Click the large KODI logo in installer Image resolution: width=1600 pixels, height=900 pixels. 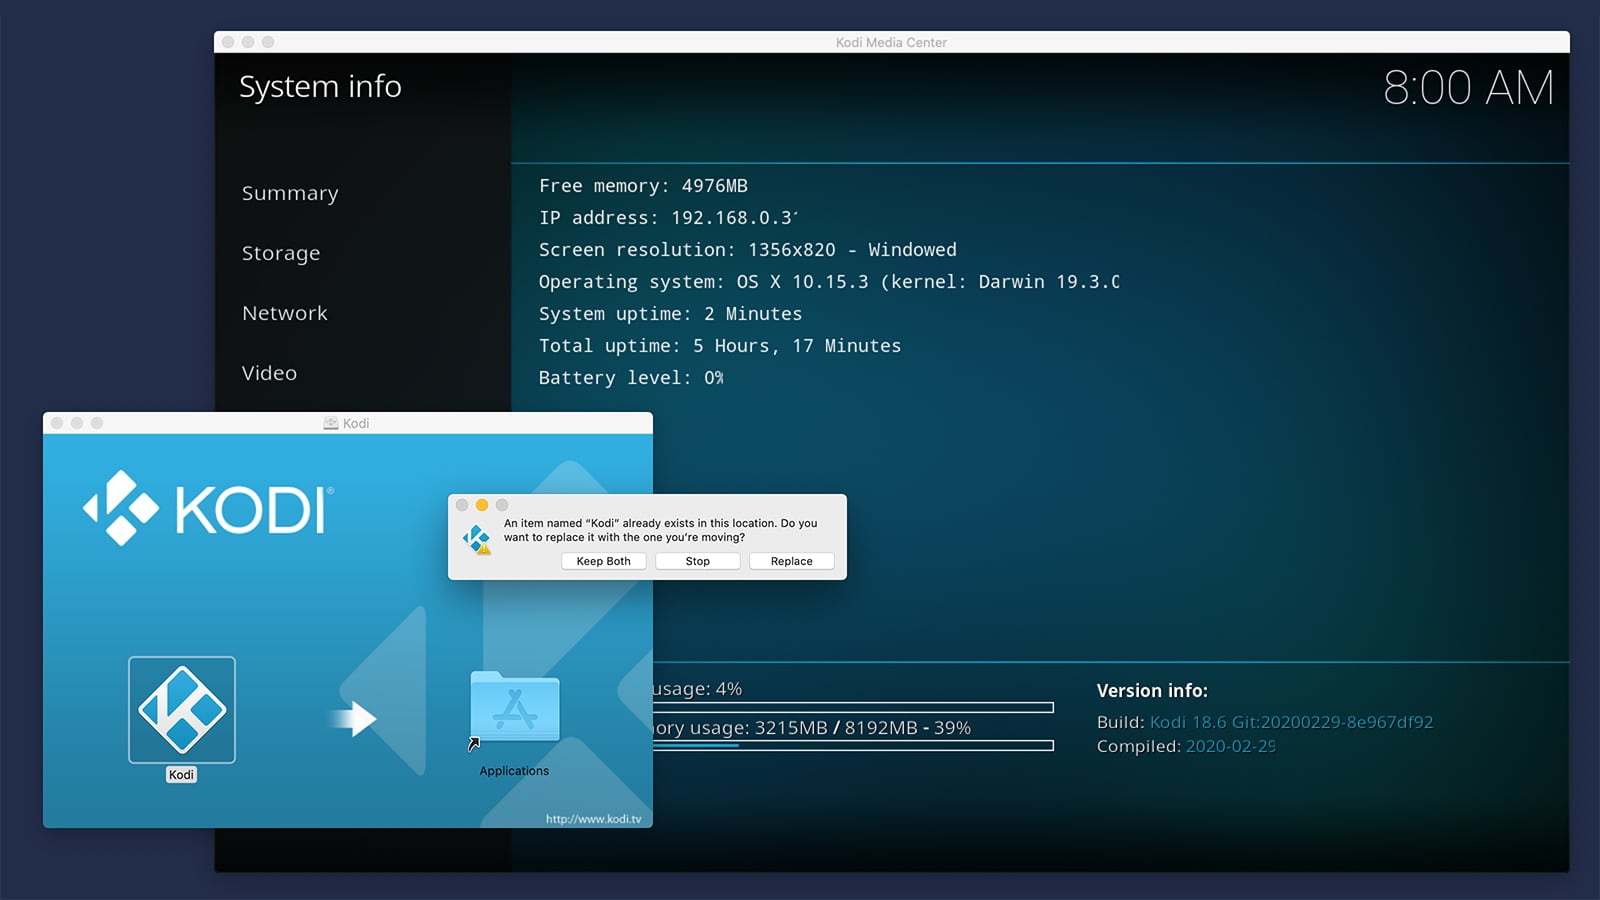pyautogui.click(x=208, y=508)
